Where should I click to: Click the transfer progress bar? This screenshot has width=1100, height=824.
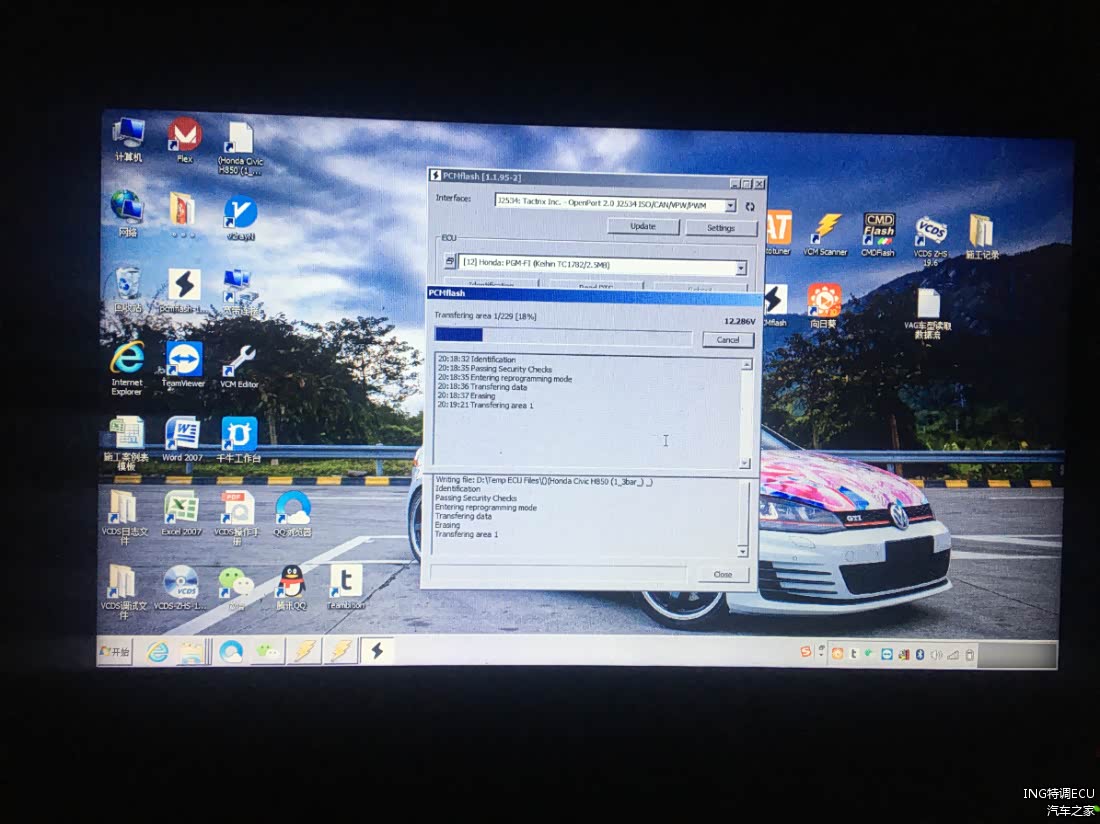point(562,336)
